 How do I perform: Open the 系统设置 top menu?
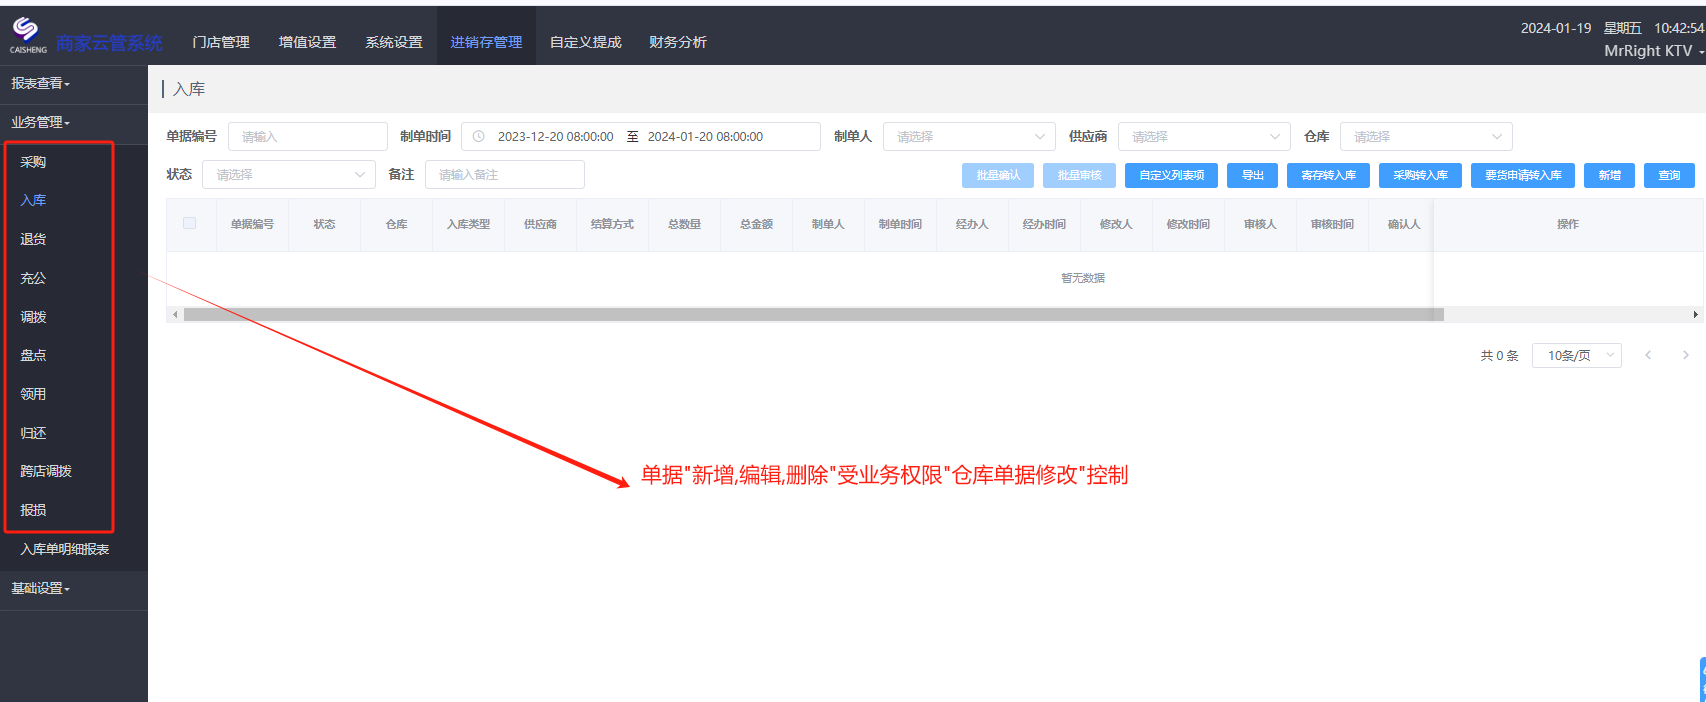click(394, 42)
